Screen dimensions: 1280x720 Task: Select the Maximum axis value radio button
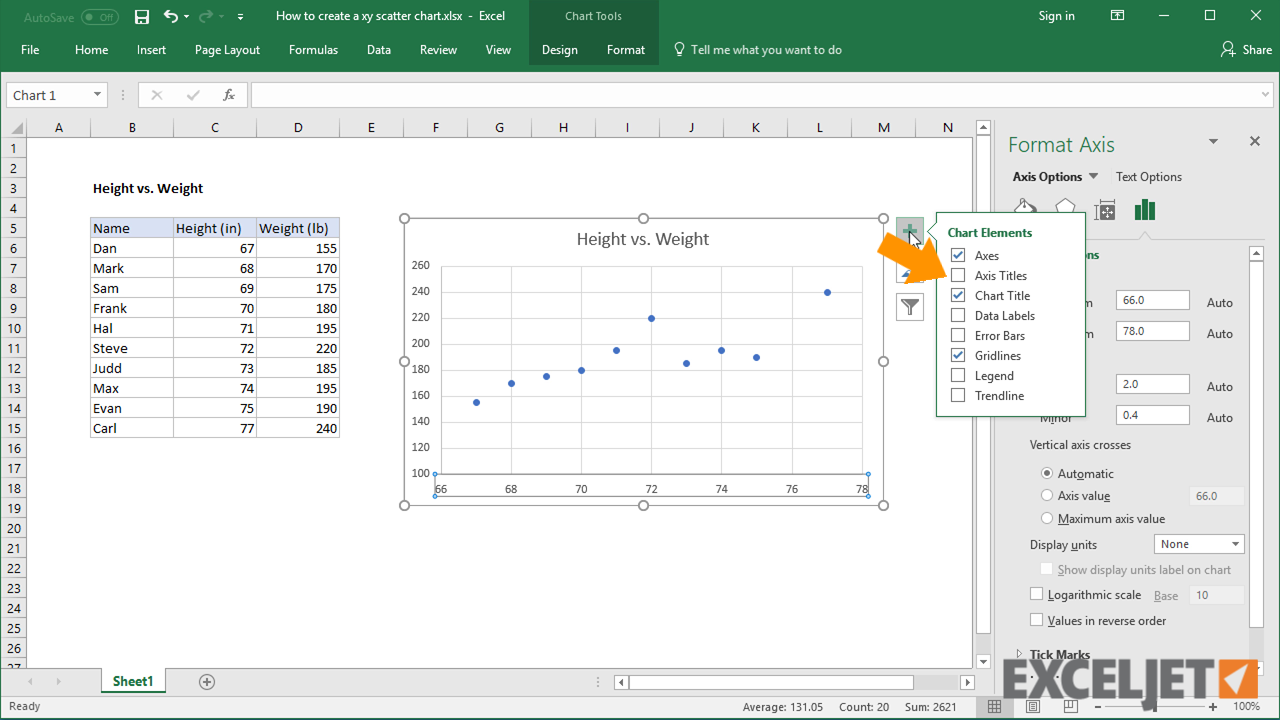(1047, 518)
